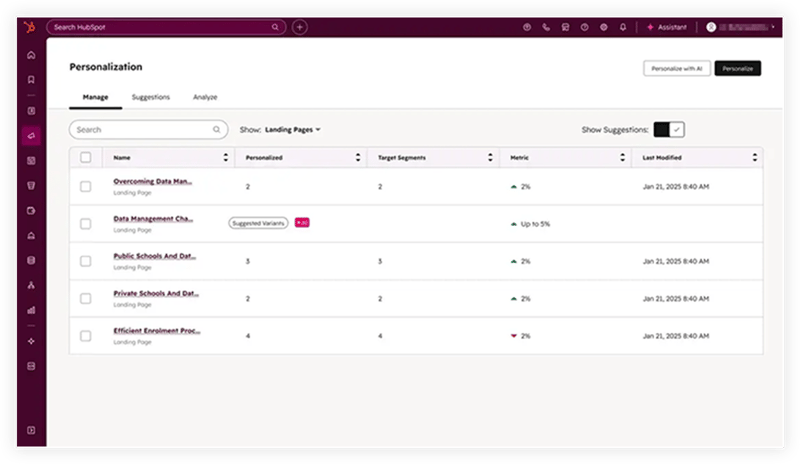Open the Bookmarks icon in sidebar
The image size is (800, 464).
tap(31, 80)
